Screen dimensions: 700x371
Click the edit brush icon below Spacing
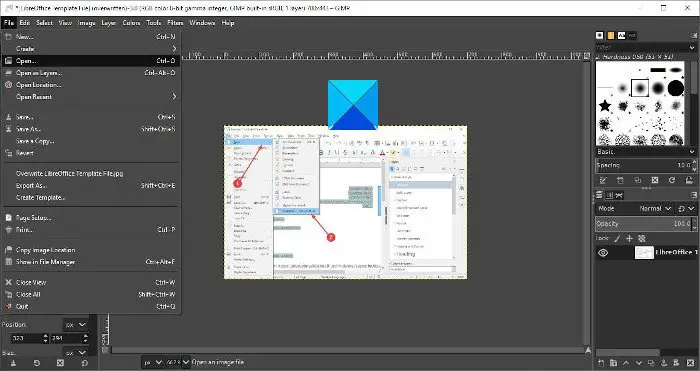pyautogui.click(x=603, y=180)
